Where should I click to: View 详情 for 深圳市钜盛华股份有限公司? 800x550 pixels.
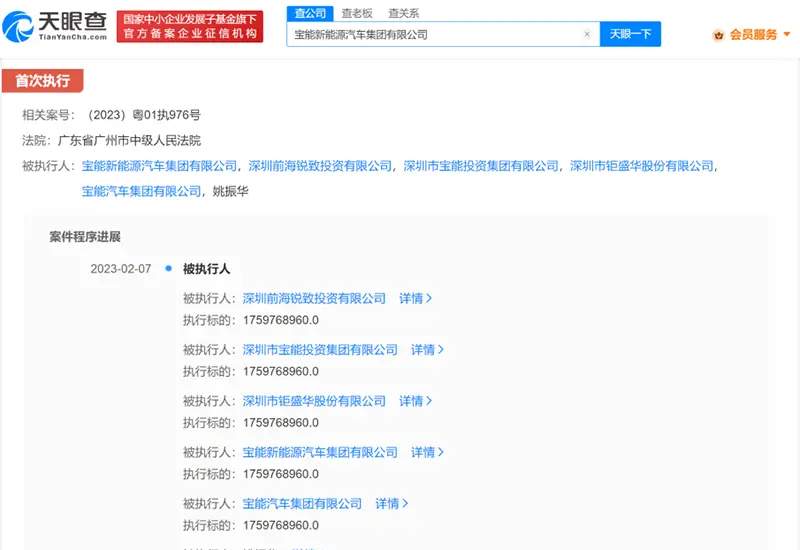(415, 401)
